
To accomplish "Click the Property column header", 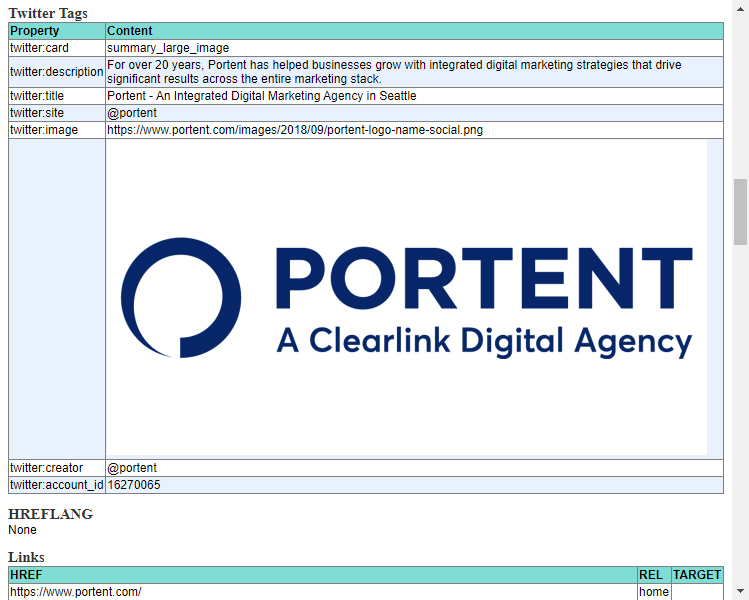I will click(x=57, y=31).
